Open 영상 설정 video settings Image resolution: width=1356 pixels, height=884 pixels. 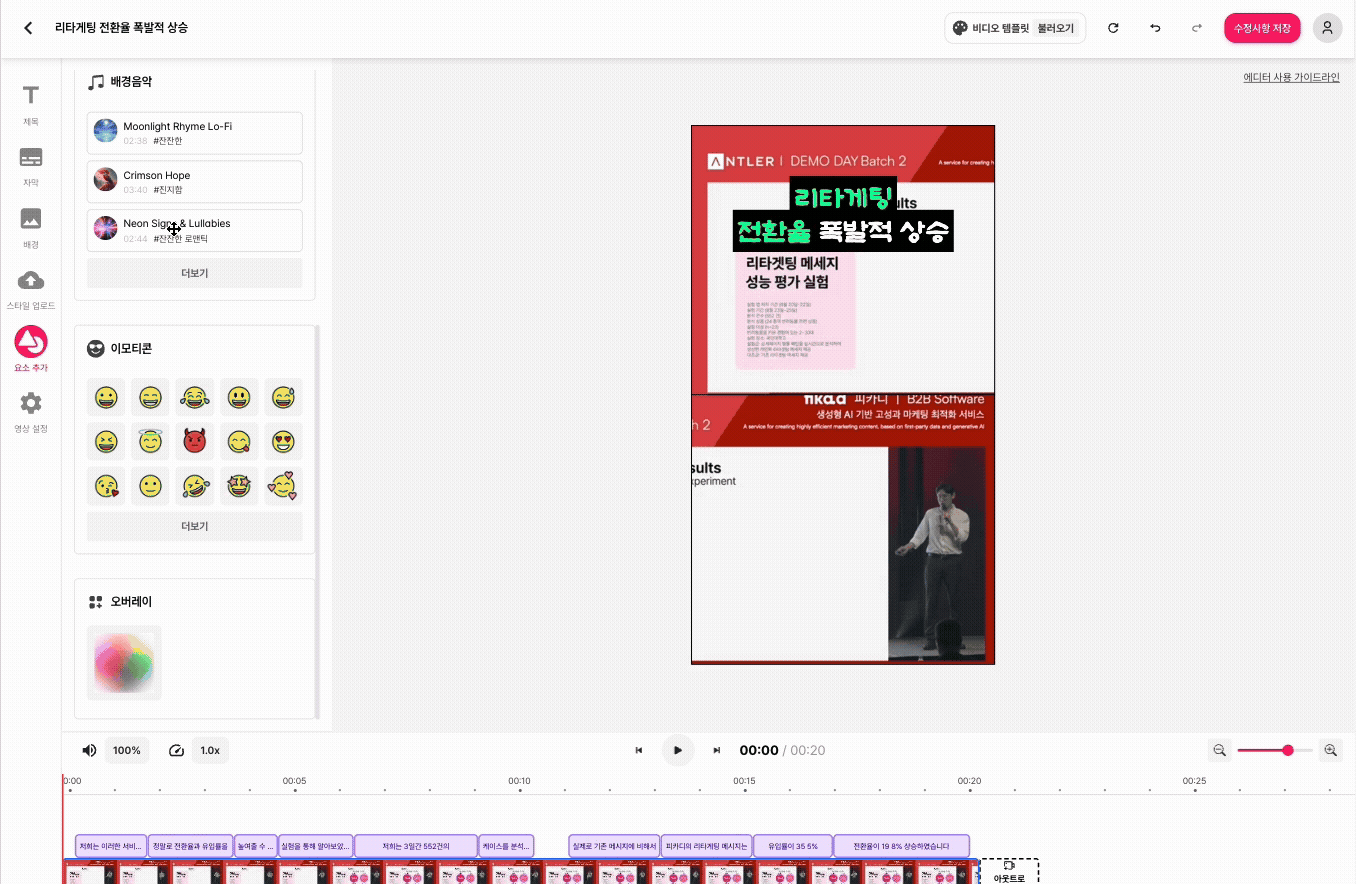[31, 412]
